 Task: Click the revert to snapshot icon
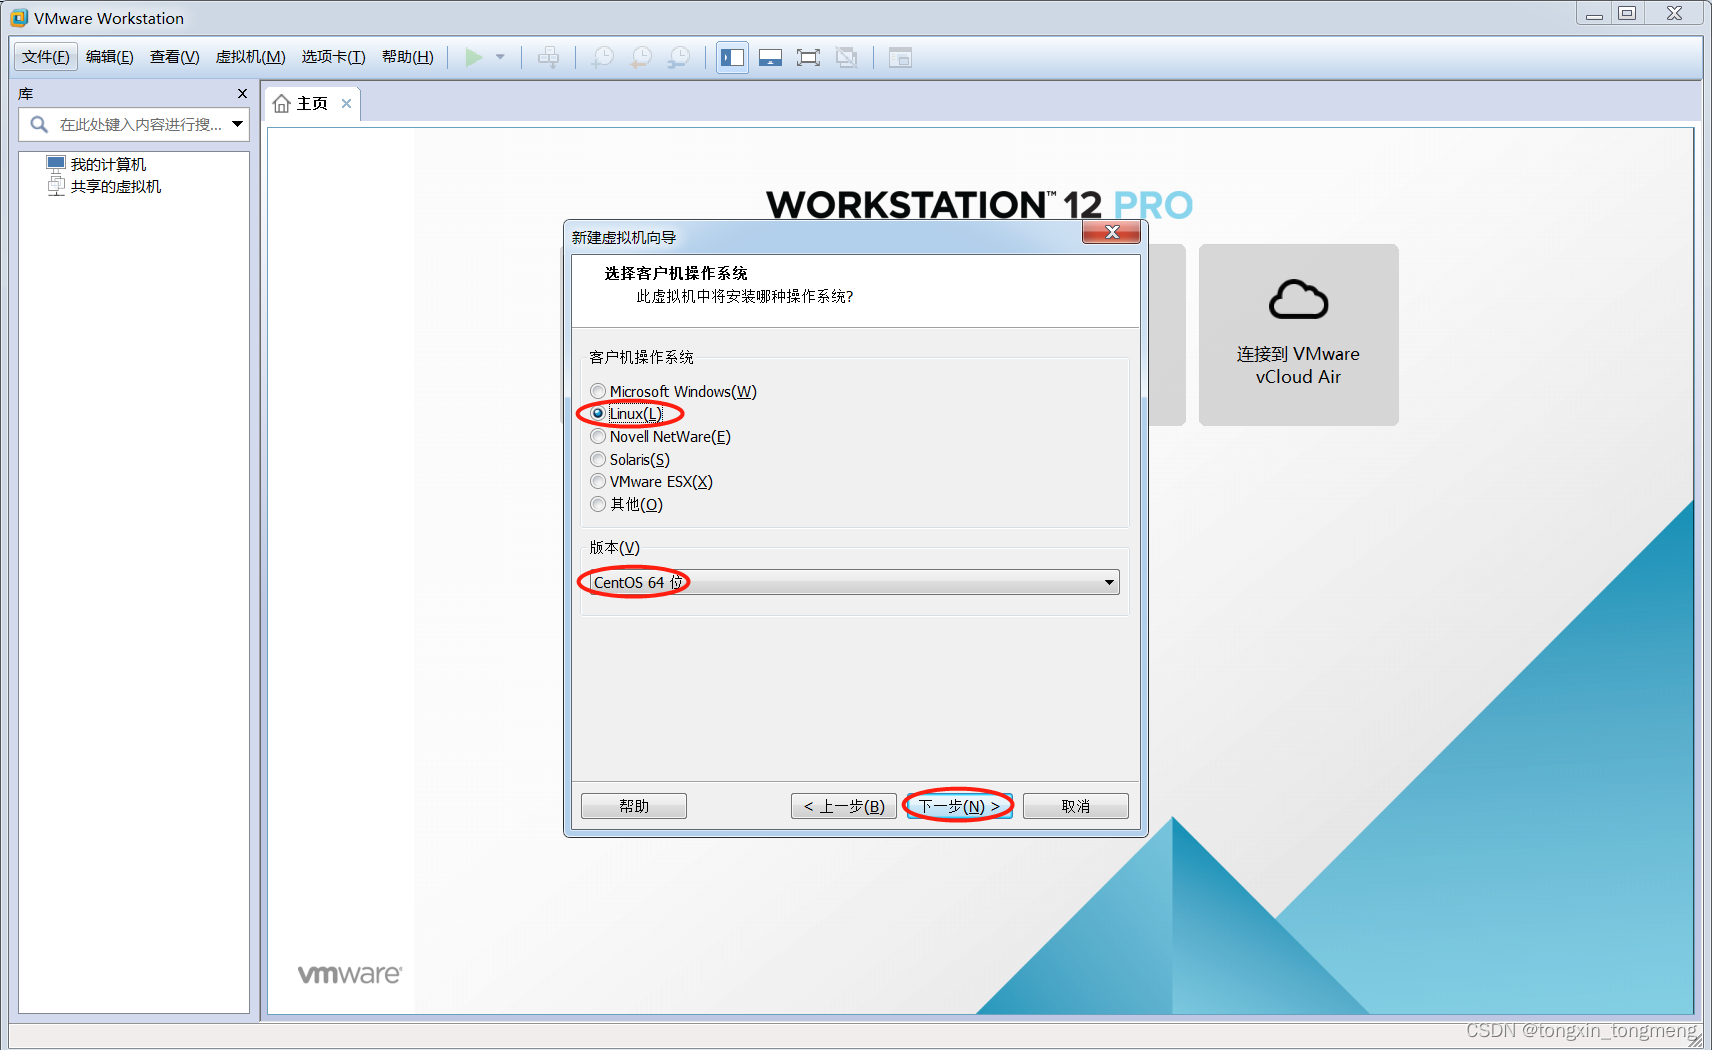click(x=641, y=58)
